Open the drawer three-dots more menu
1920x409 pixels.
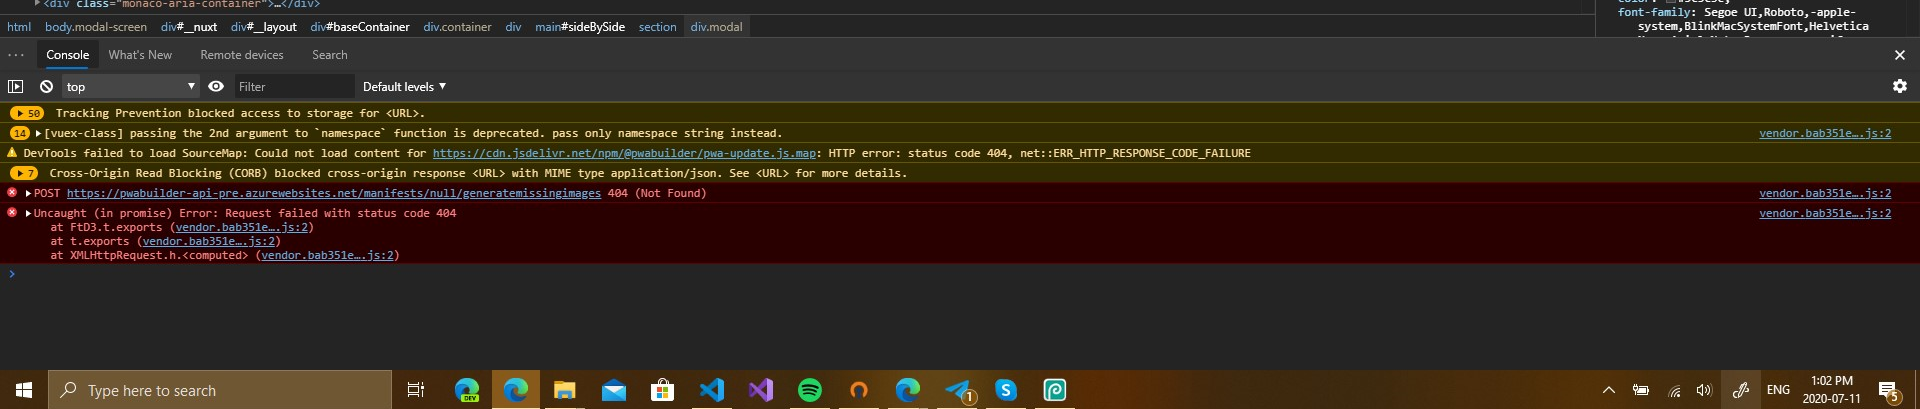16,55
